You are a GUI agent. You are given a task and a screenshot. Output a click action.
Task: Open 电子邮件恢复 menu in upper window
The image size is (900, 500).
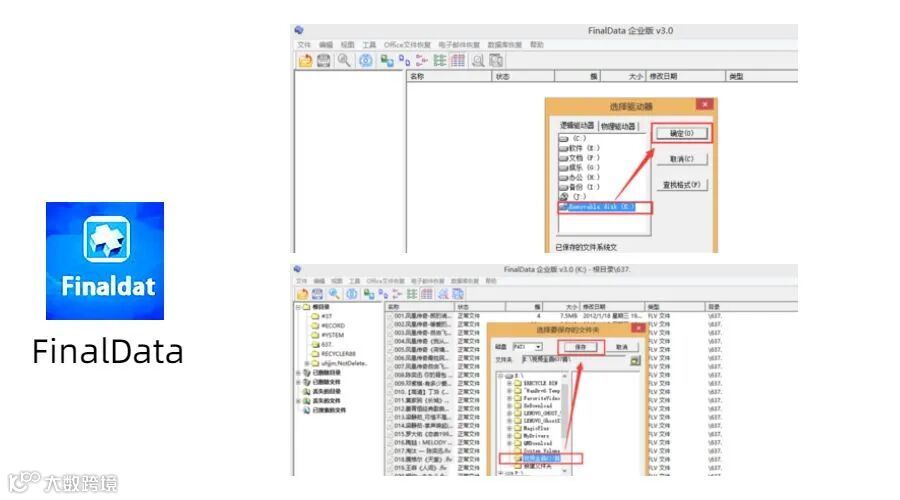click(x=459, y=45)
